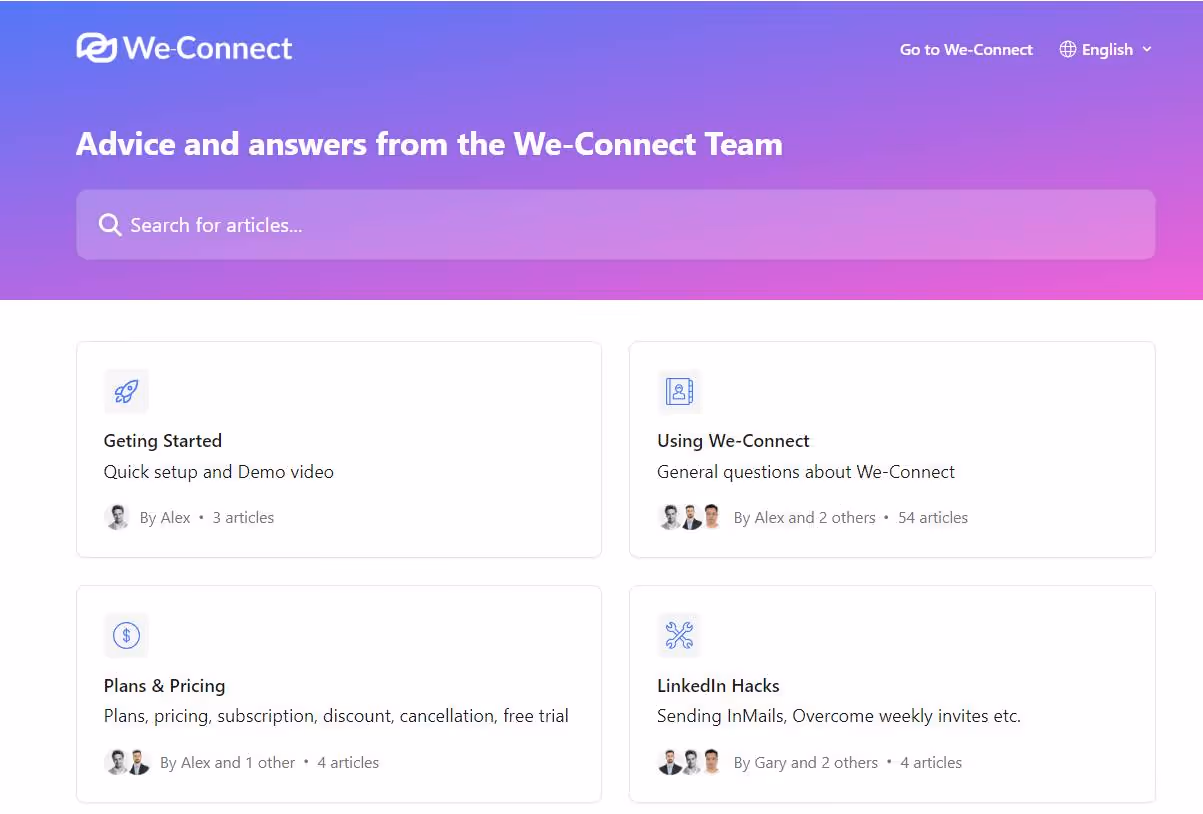Viewport: 1203px width, 814px height.
Task: Click the dollar sign icon on Plans & Pricing
Action: click(x=126, y=635)
